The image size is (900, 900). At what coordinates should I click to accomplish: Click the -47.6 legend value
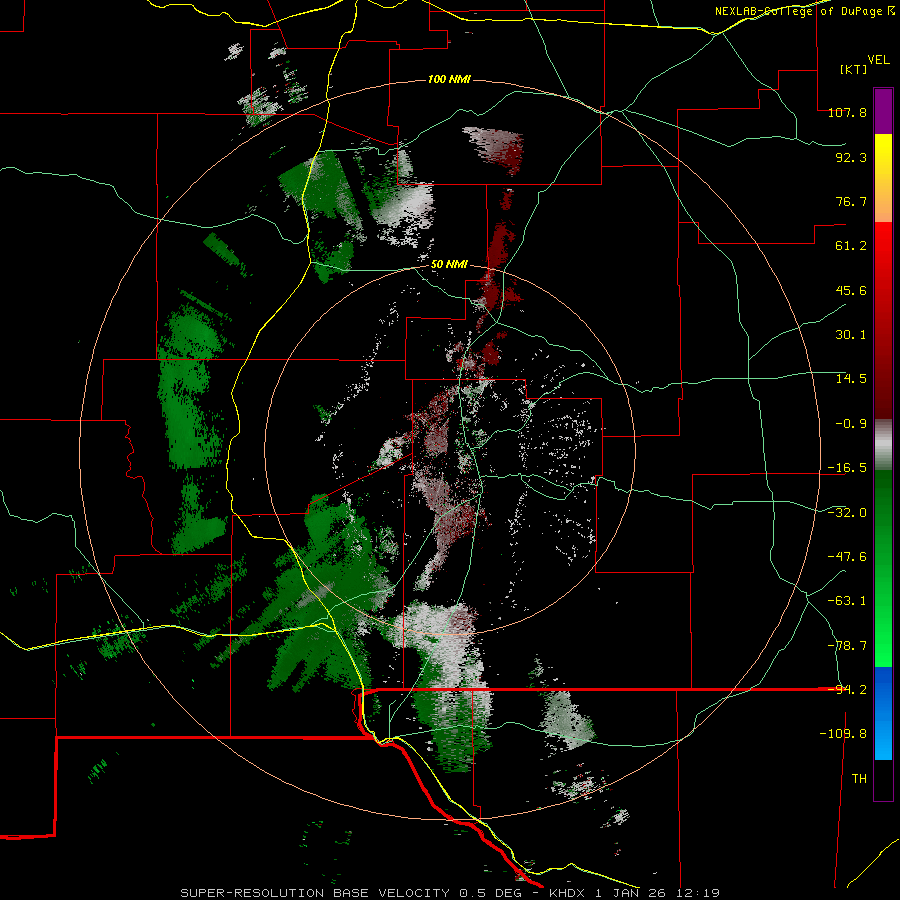(x=847, y=557)
